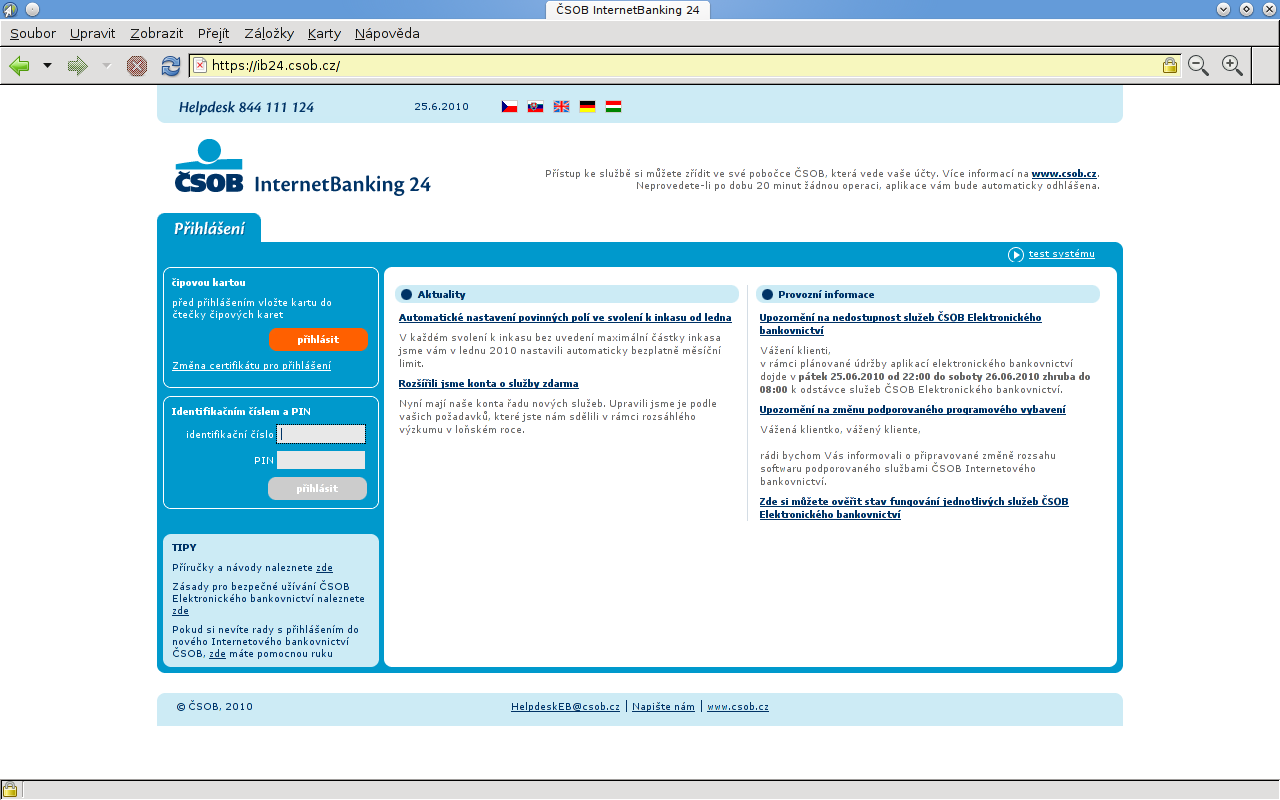Open the back history dropdown arrow
1280x800 pixels.
47,66
